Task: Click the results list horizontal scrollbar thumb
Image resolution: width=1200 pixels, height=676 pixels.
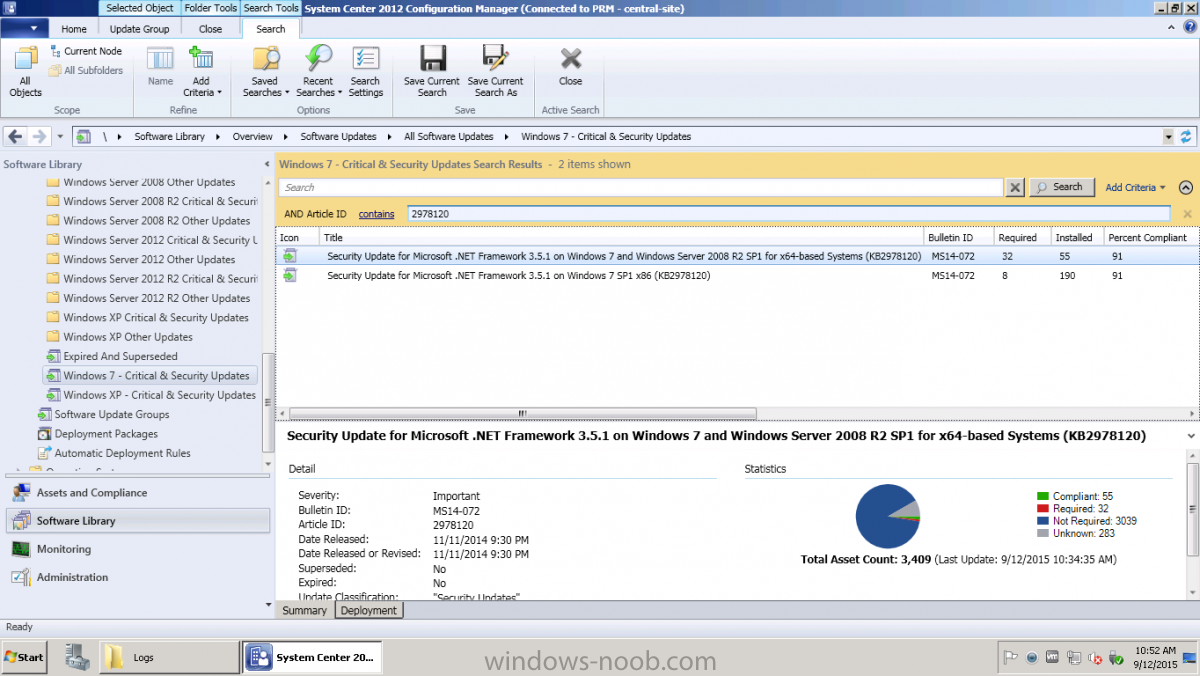Action: 521,413
